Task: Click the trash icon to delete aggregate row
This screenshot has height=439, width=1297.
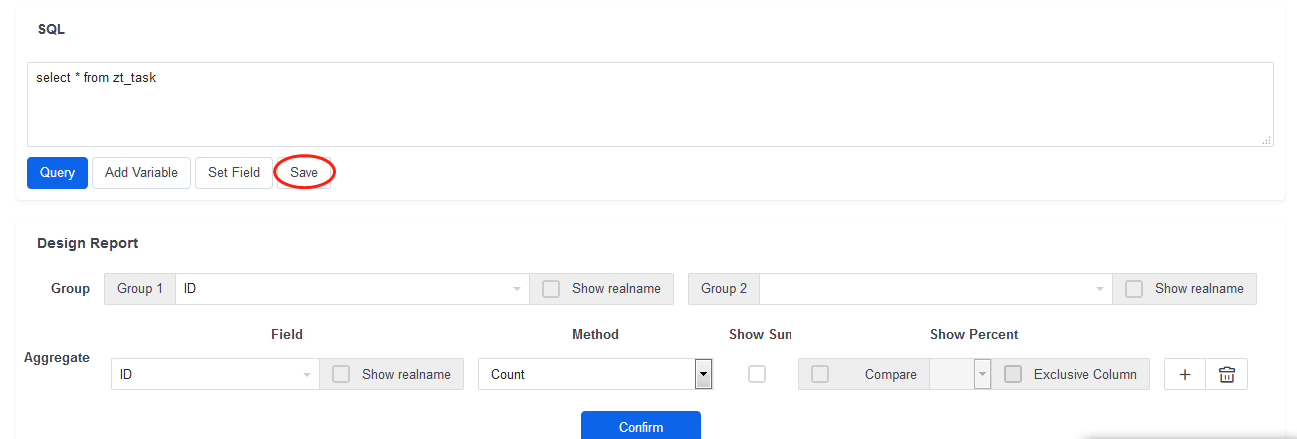Action: (x=1227, y=374)
